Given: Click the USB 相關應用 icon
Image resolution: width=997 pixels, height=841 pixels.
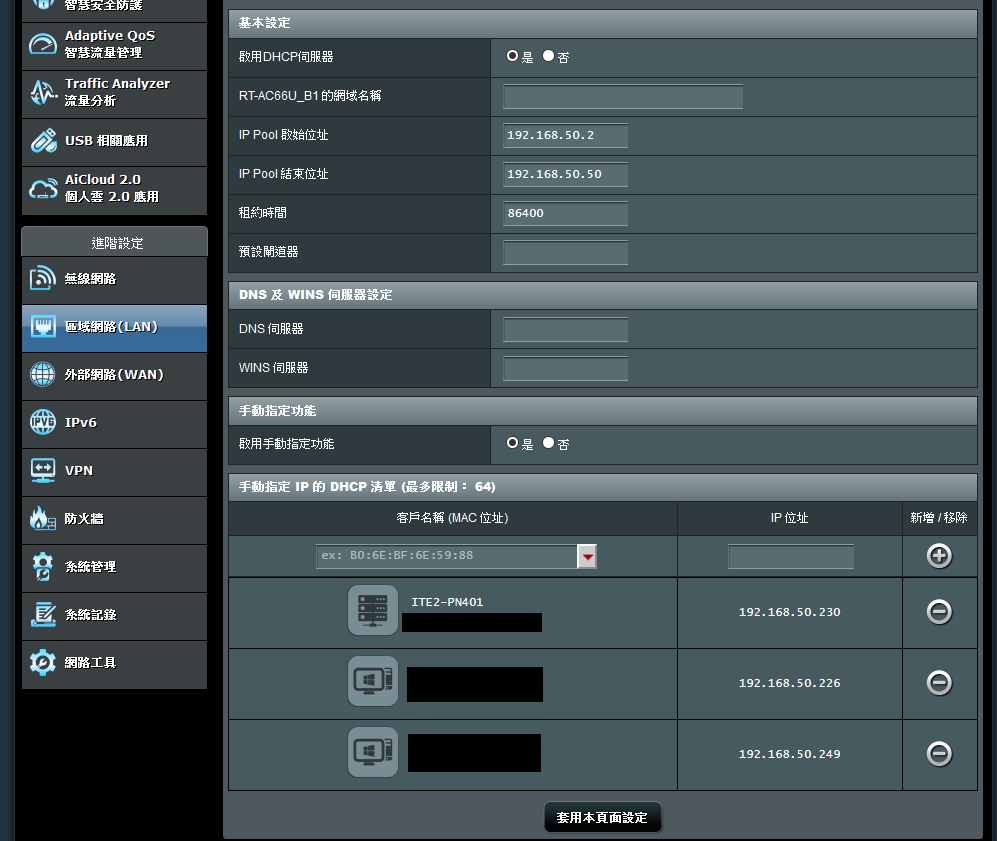Looking at the screenshot, I should 43,140.
